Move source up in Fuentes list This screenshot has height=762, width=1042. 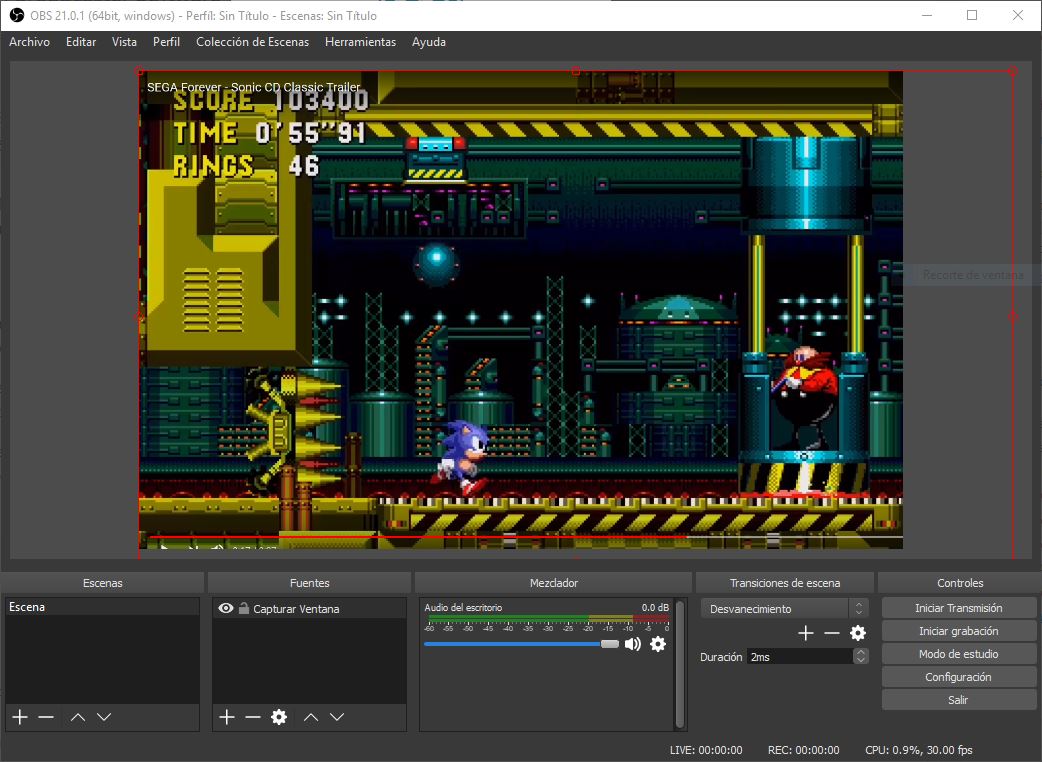click(x=311, y=717)
